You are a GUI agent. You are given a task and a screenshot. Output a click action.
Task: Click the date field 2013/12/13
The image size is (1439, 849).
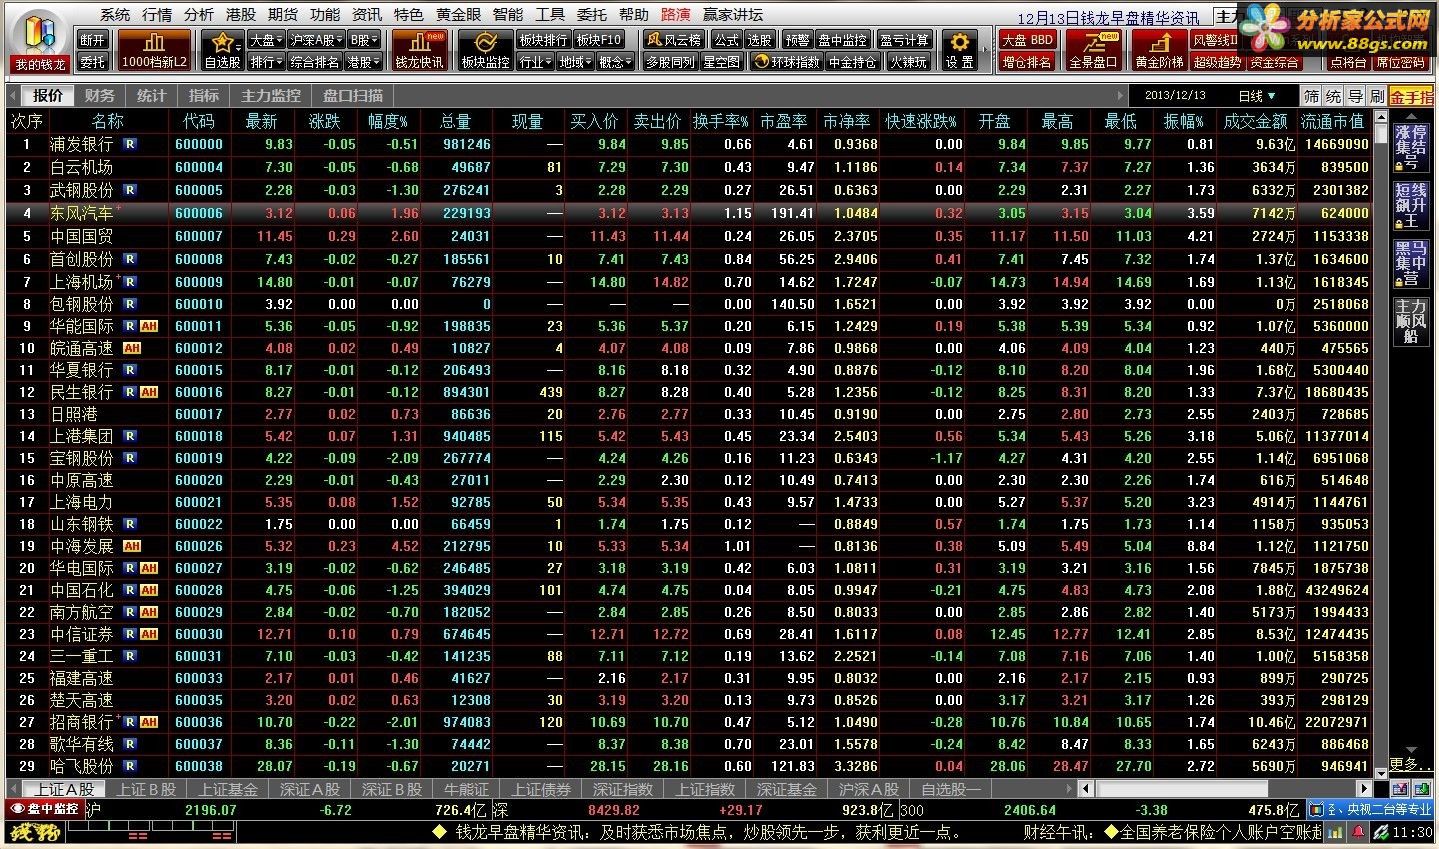1175,96
